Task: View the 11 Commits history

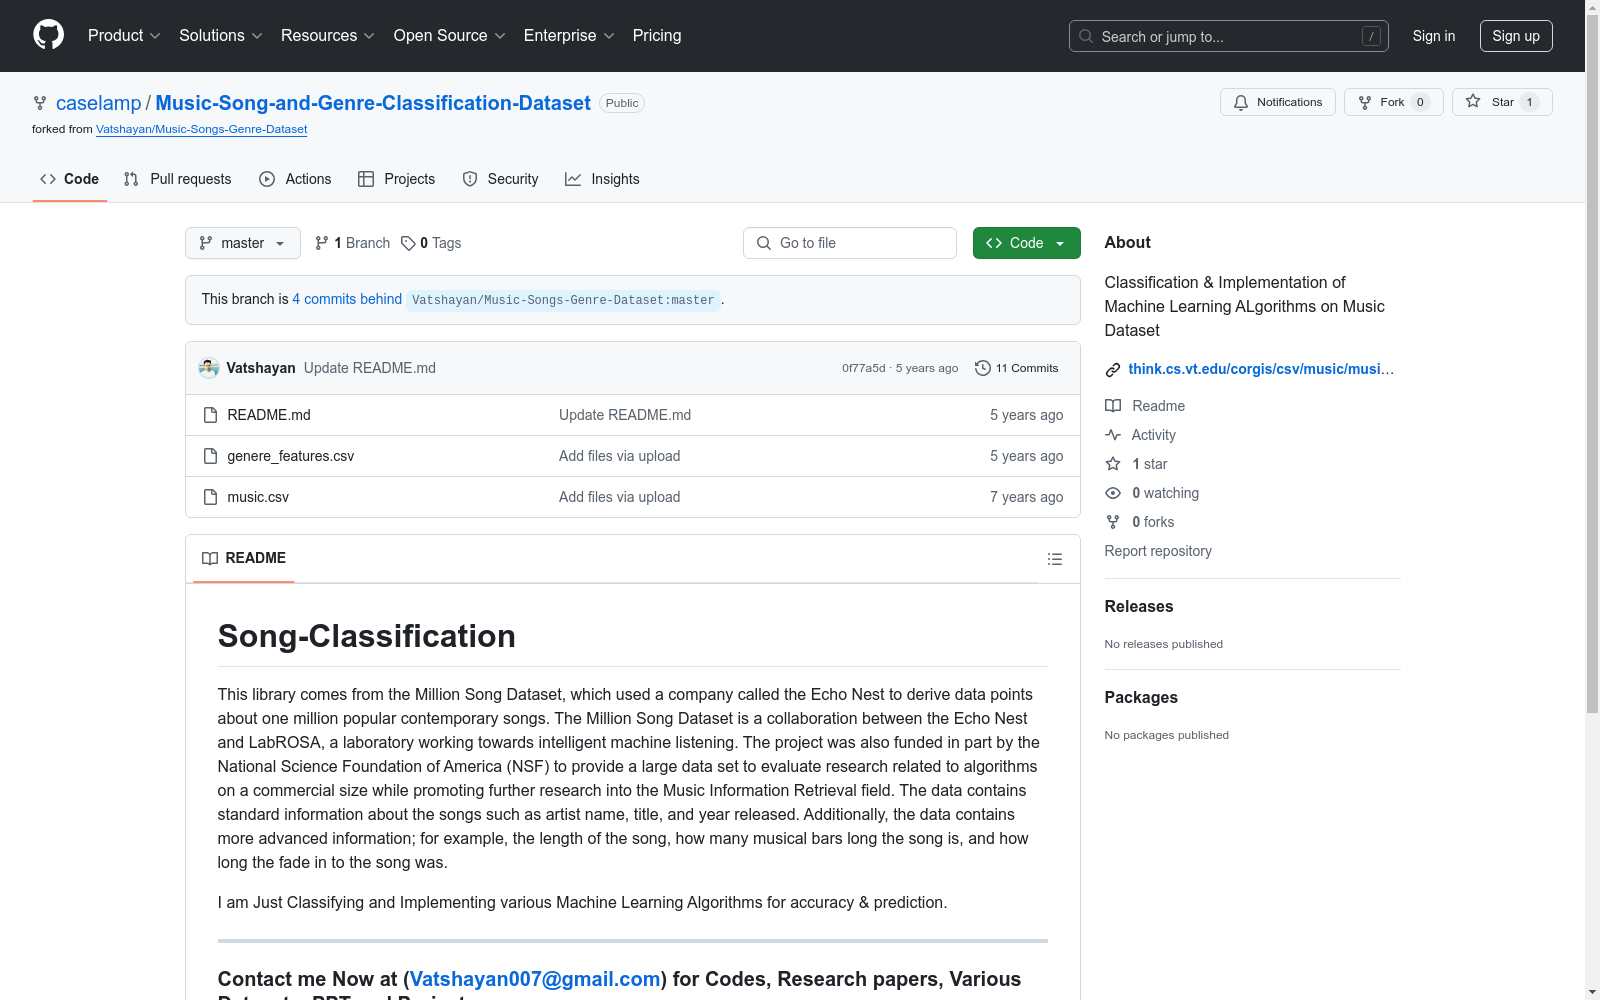Action: pyautogui.click(x=1016, y=368)
